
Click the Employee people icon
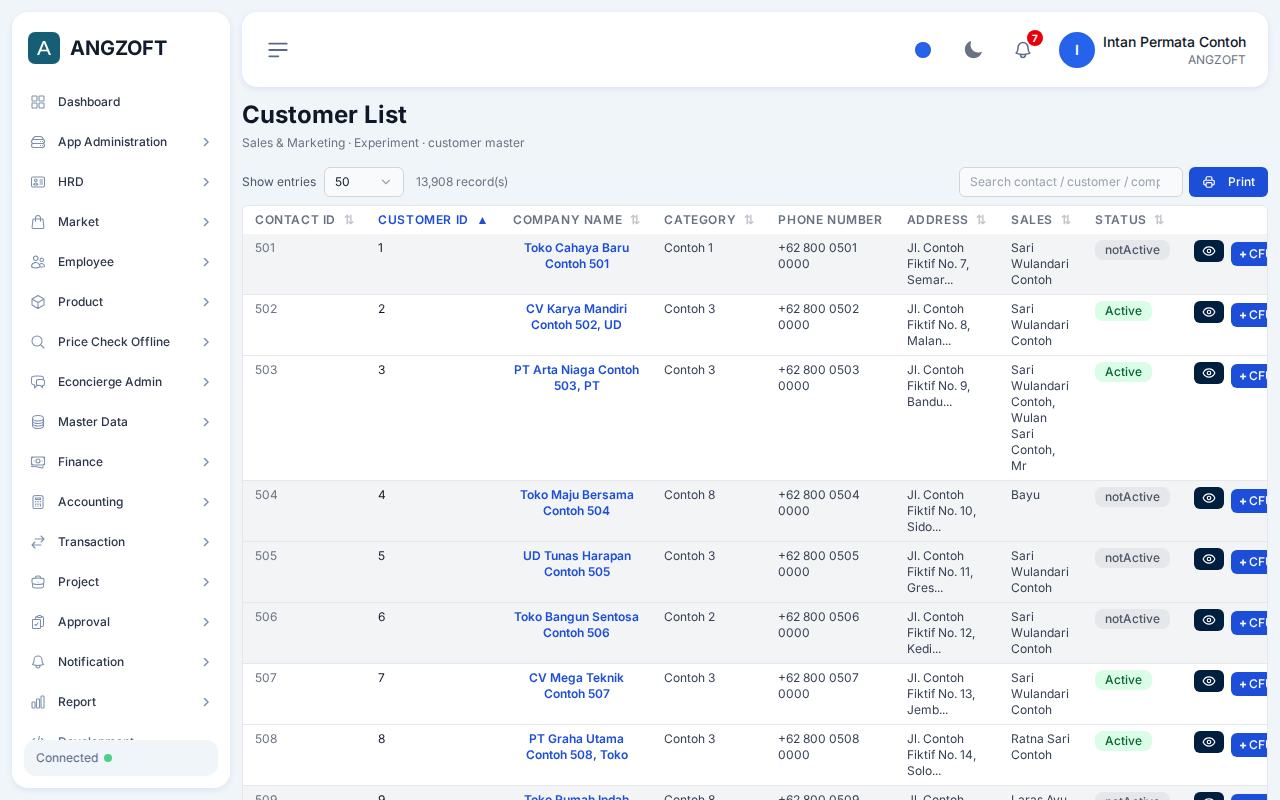tap(38, 262)
